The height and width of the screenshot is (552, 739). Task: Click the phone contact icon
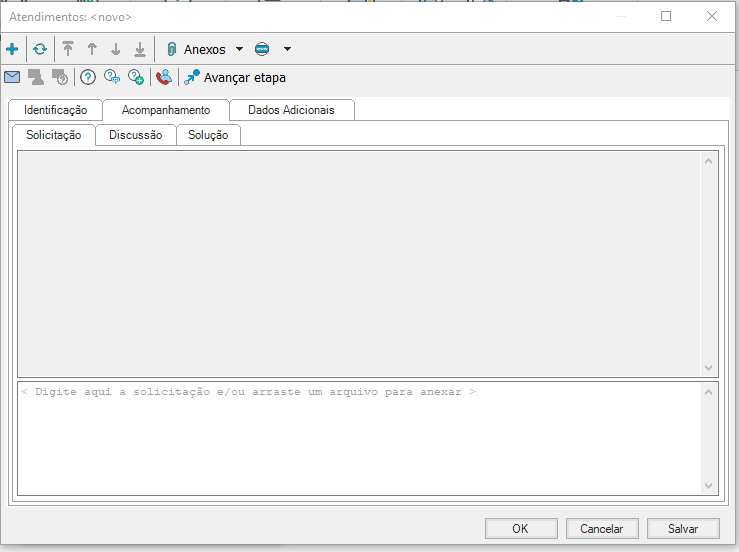tap(164, 77)
